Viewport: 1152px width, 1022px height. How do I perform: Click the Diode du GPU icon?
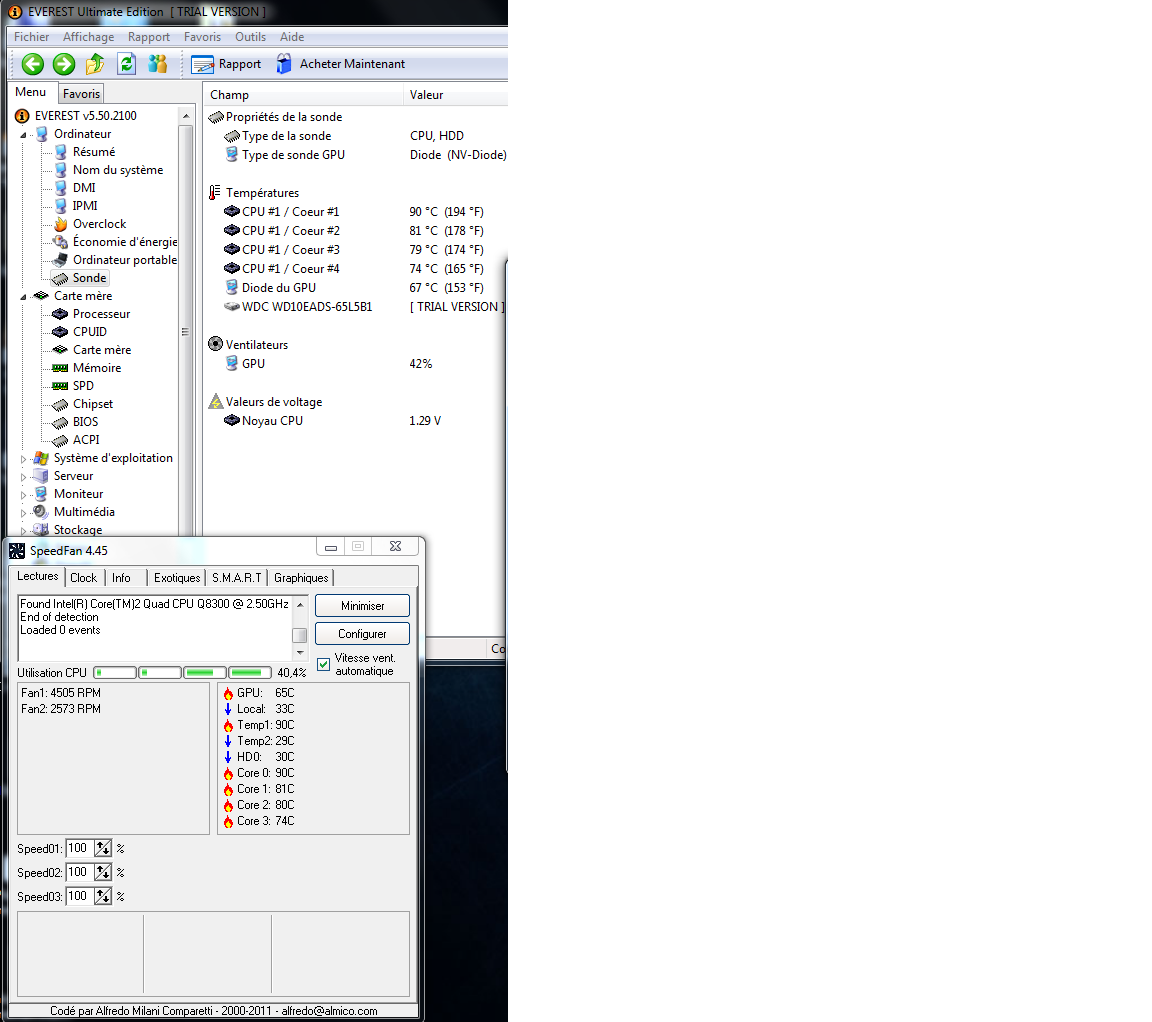[231, 287]
